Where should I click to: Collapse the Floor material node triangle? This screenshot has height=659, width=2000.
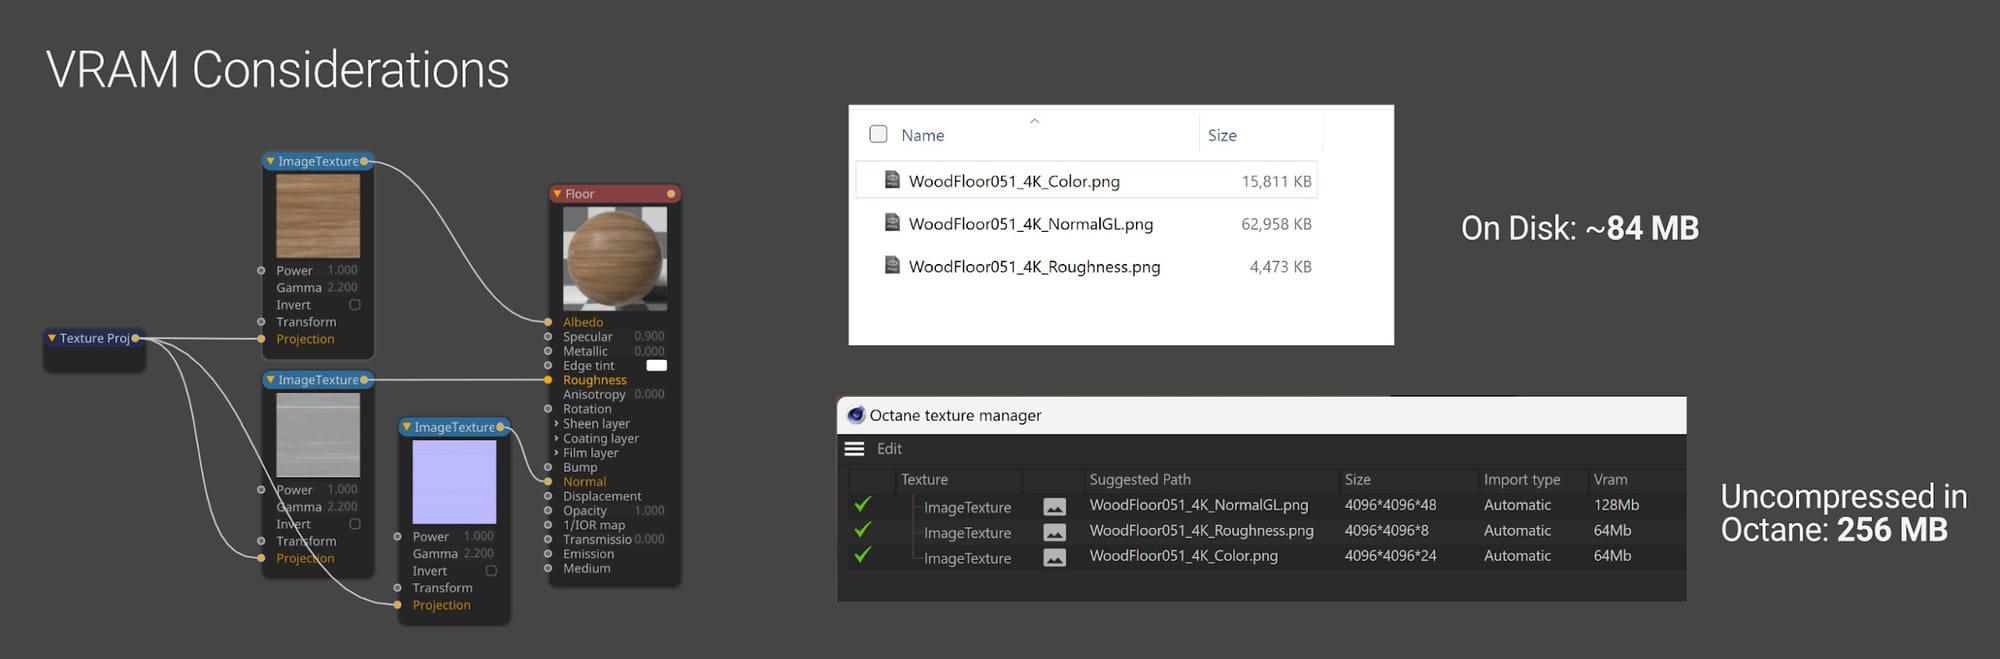557,194
